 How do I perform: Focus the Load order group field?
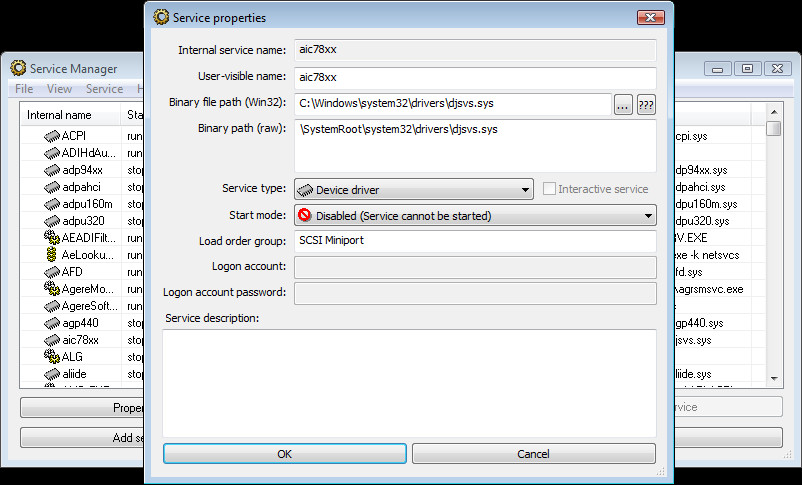pyautogui.click(x=475, y=241)
